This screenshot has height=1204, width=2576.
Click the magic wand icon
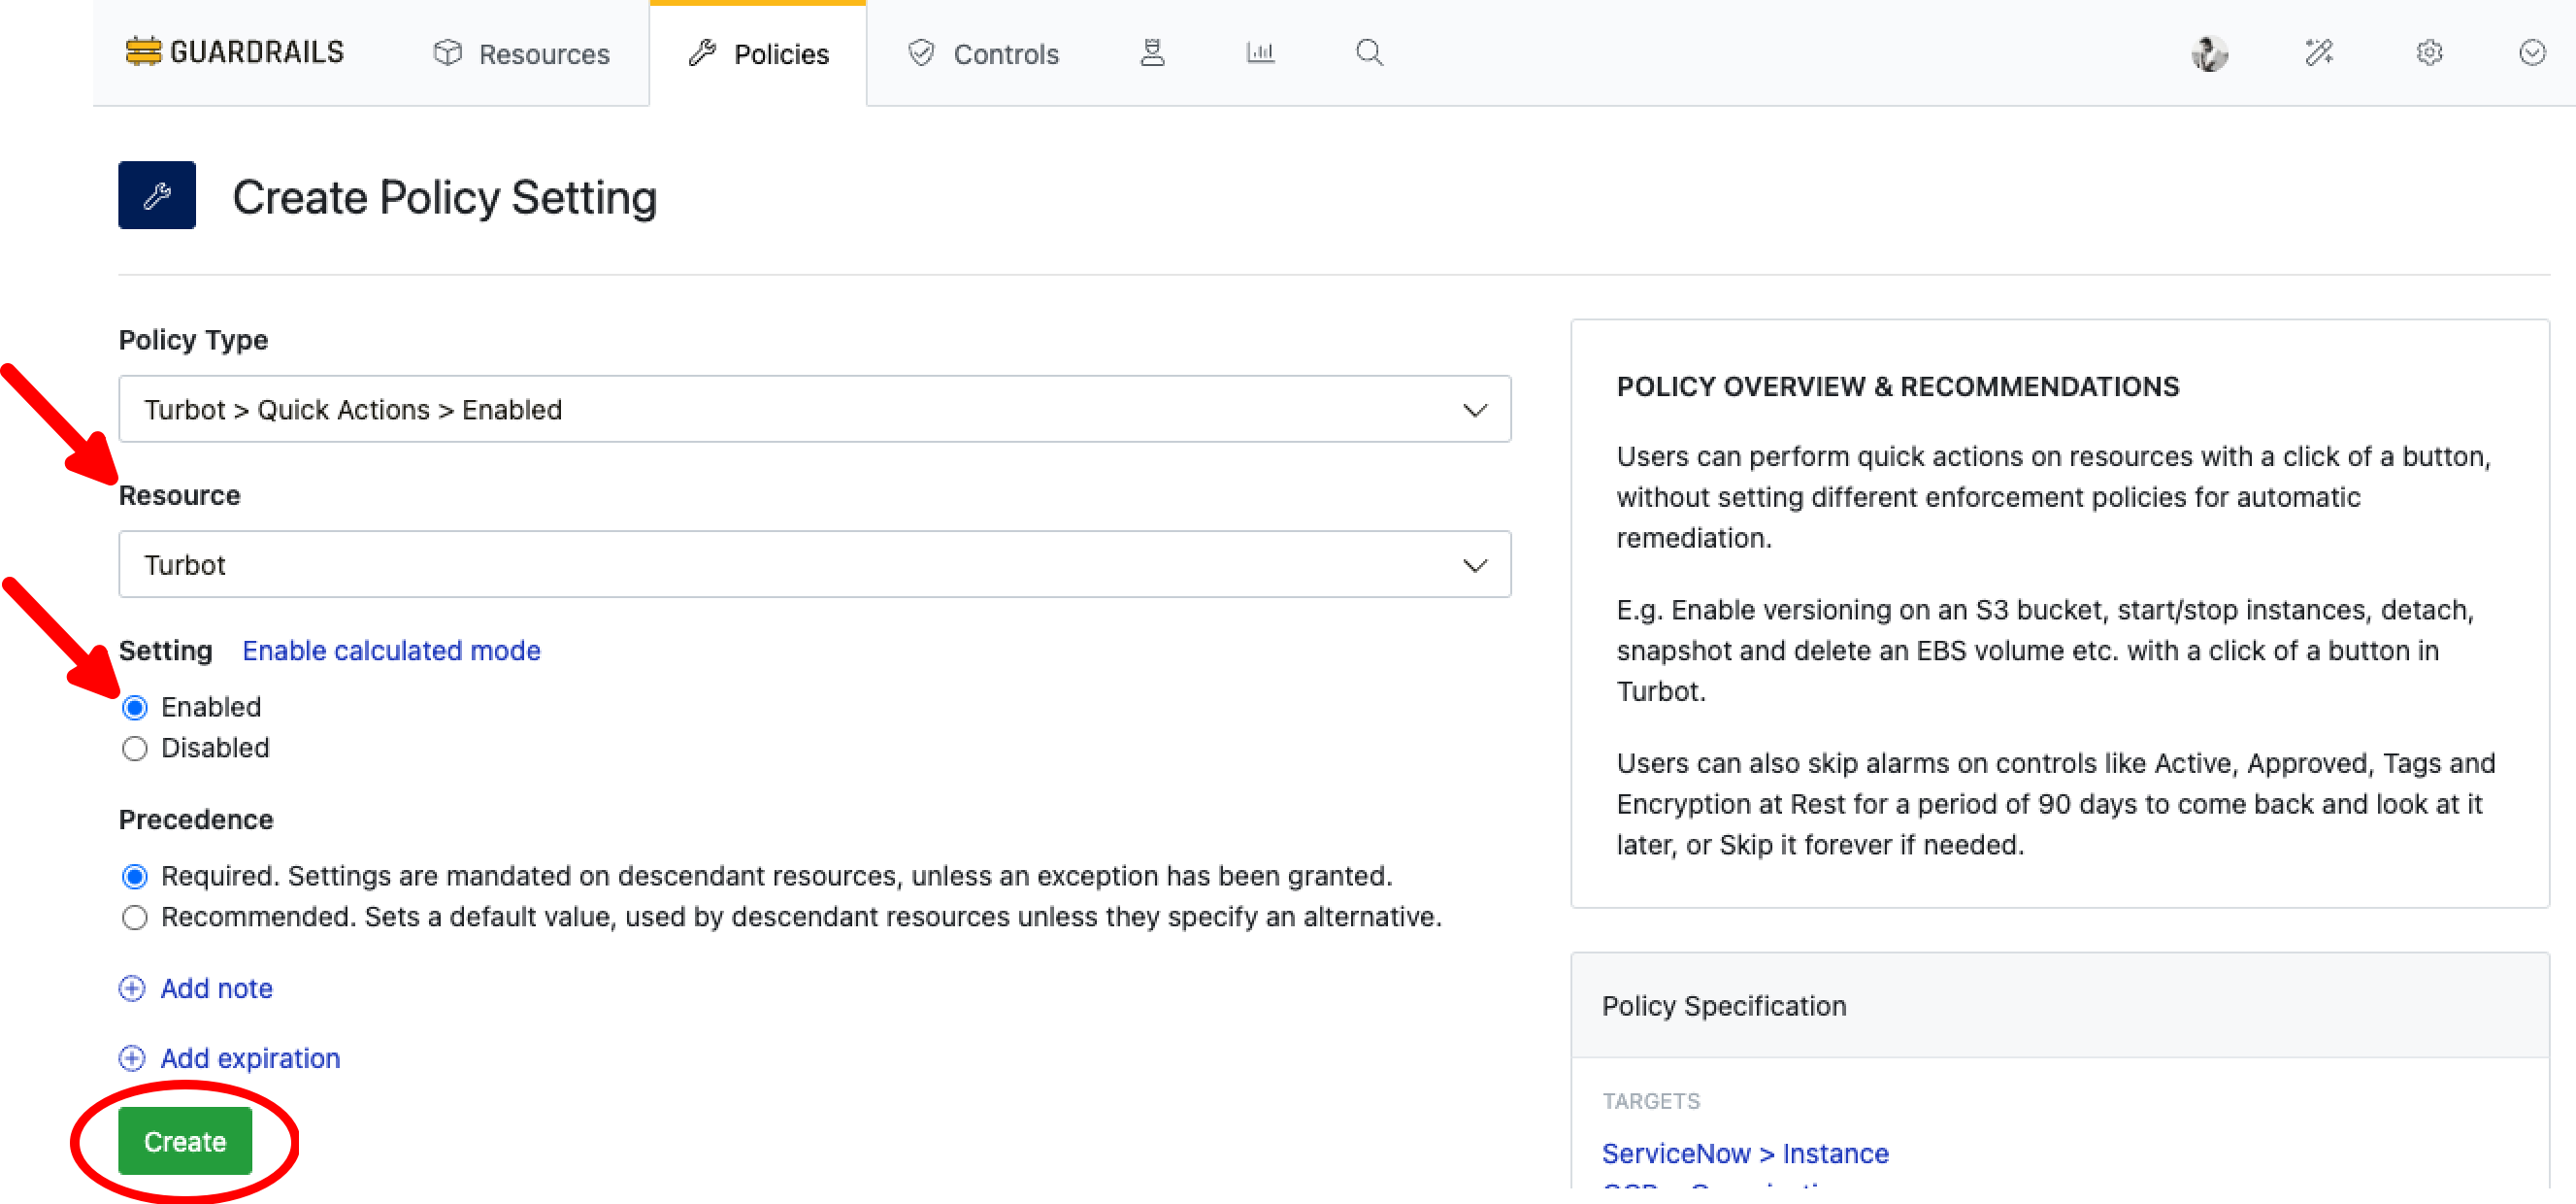click(2319, 53)
